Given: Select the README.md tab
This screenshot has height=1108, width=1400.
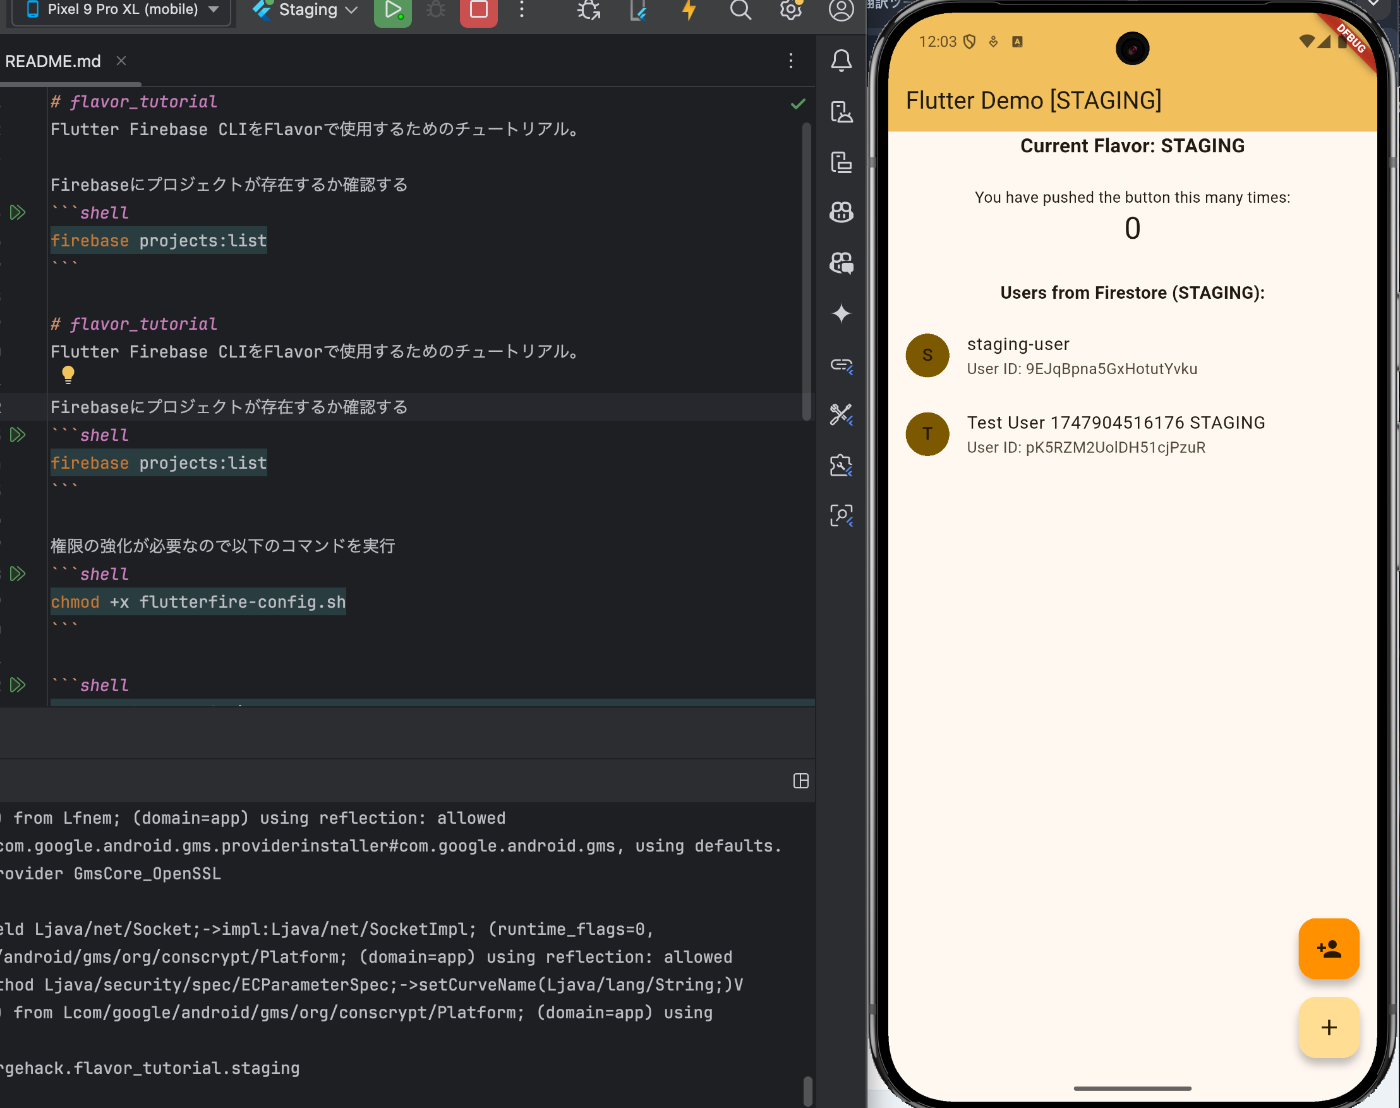Looking at the screenshot, I should pos(53,61).
